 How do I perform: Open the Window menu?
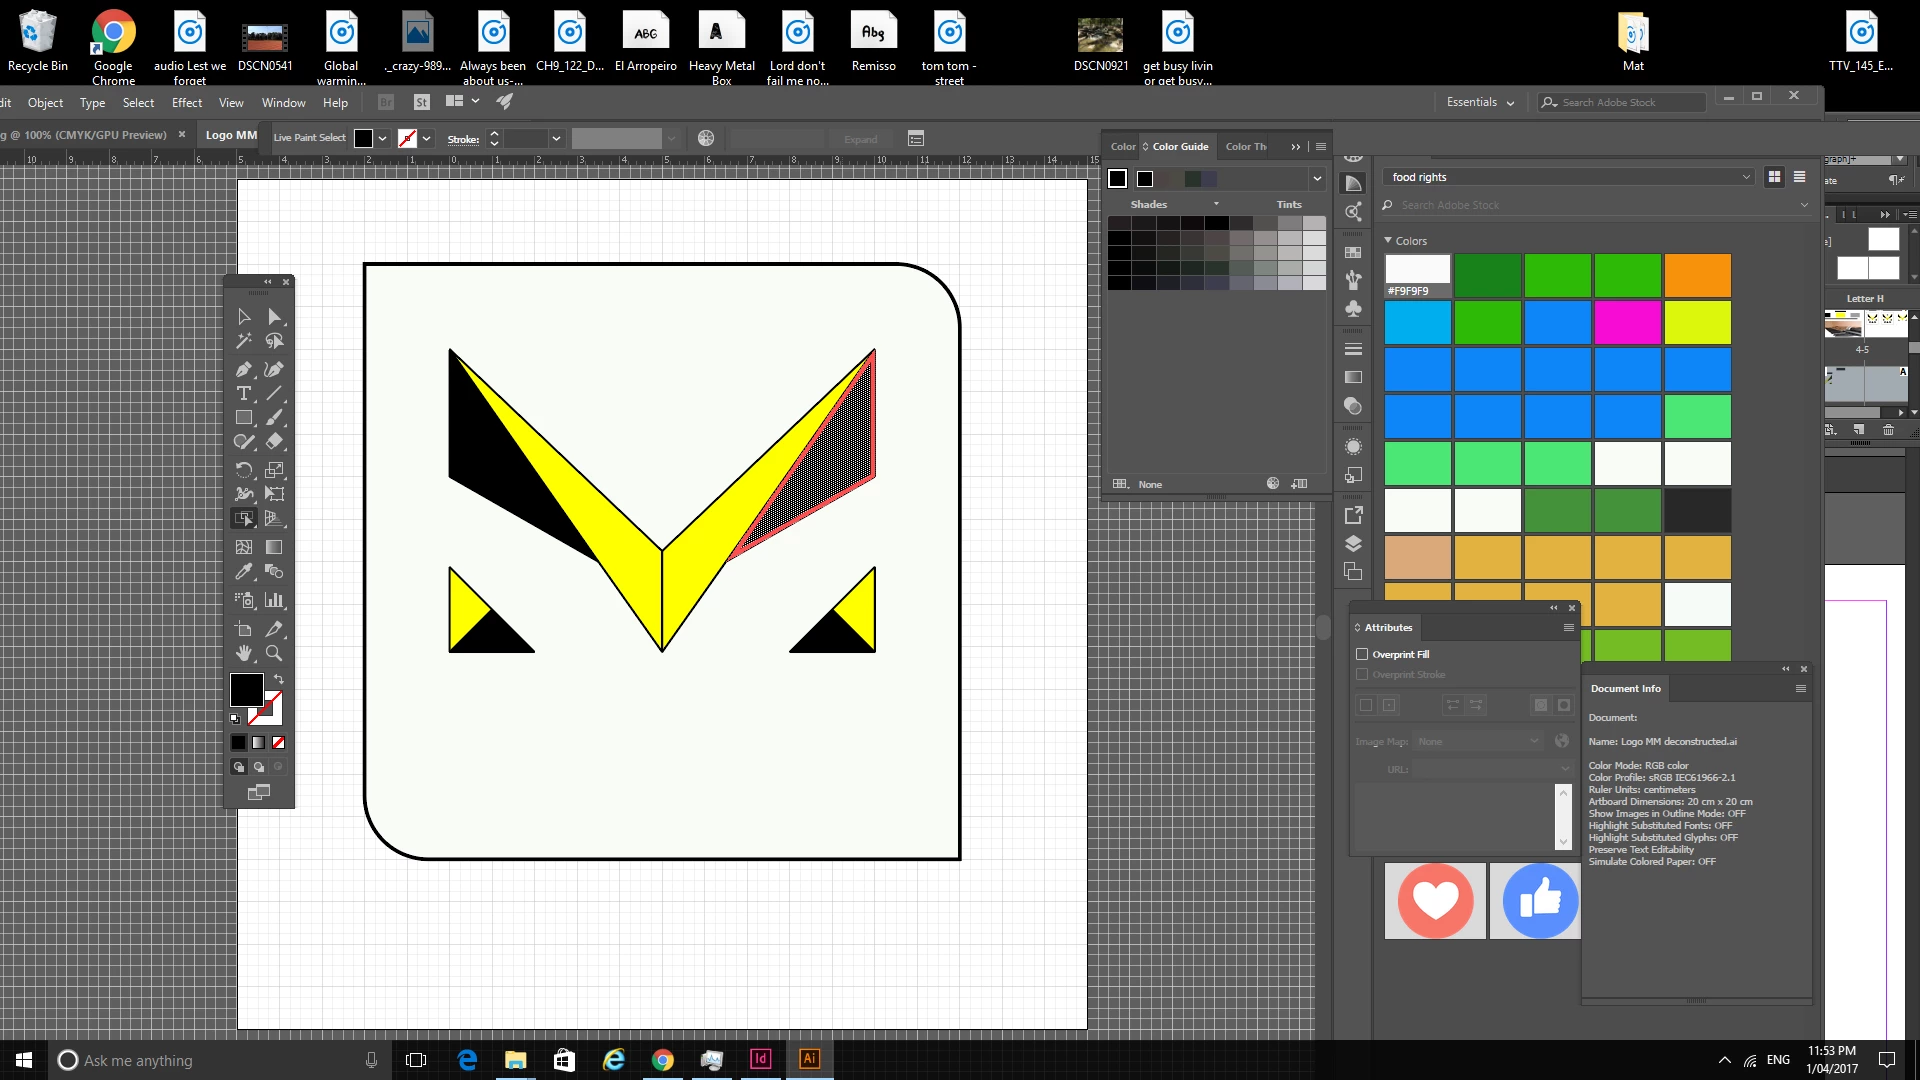(283, 102)
